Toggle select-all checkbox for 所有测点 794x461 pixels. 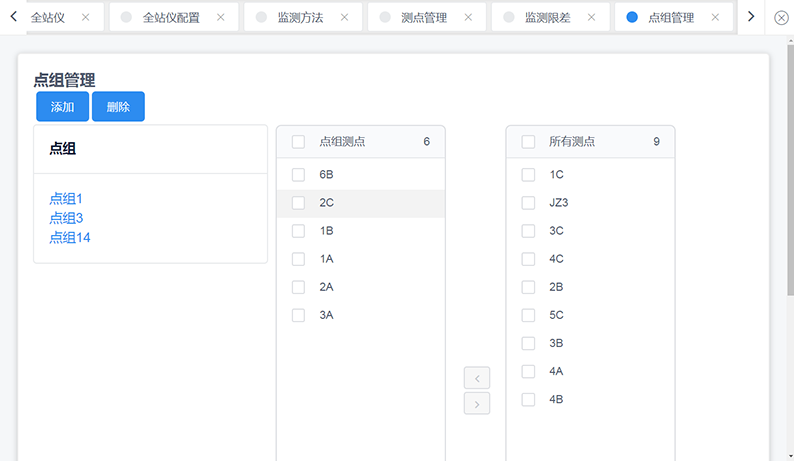click(528, 142)
